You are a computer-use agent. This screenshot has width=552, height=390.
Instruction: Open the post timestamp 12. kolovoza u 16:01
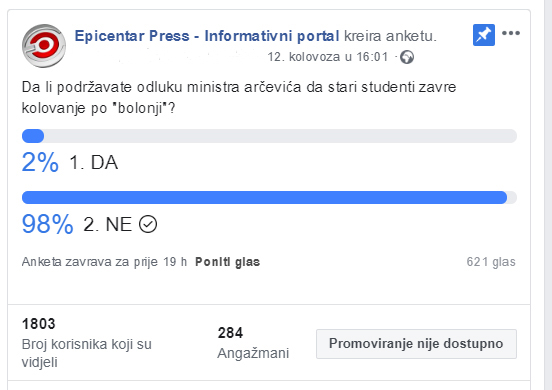[328, 57]
